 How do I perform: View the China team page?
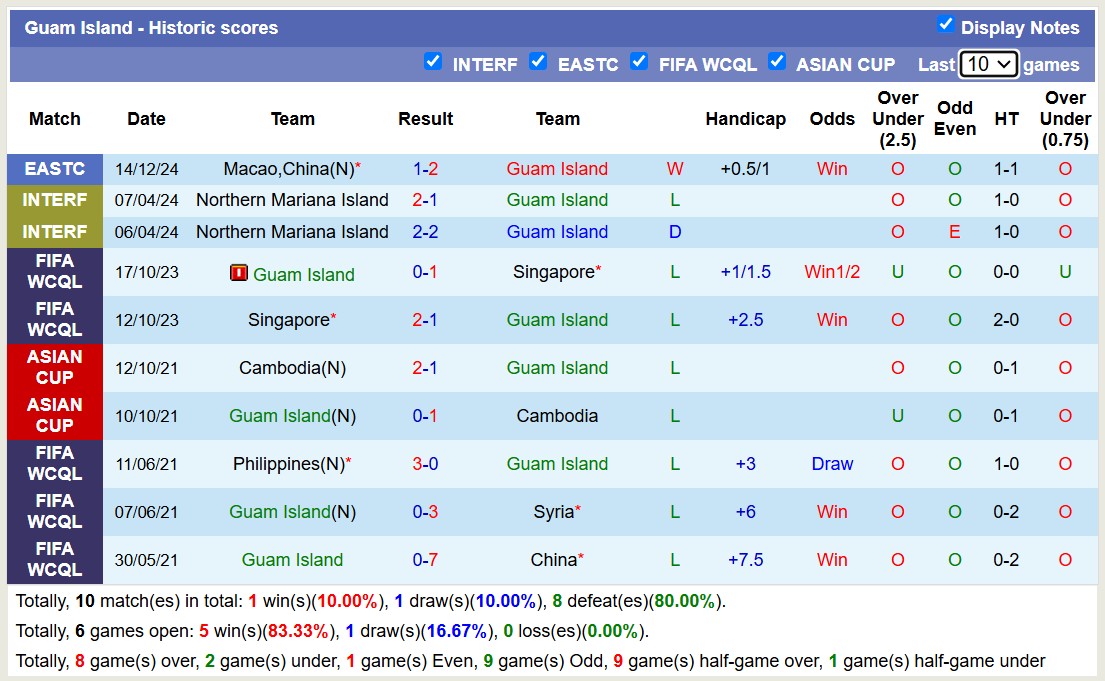pyautogui.click(x=553, y=559)
